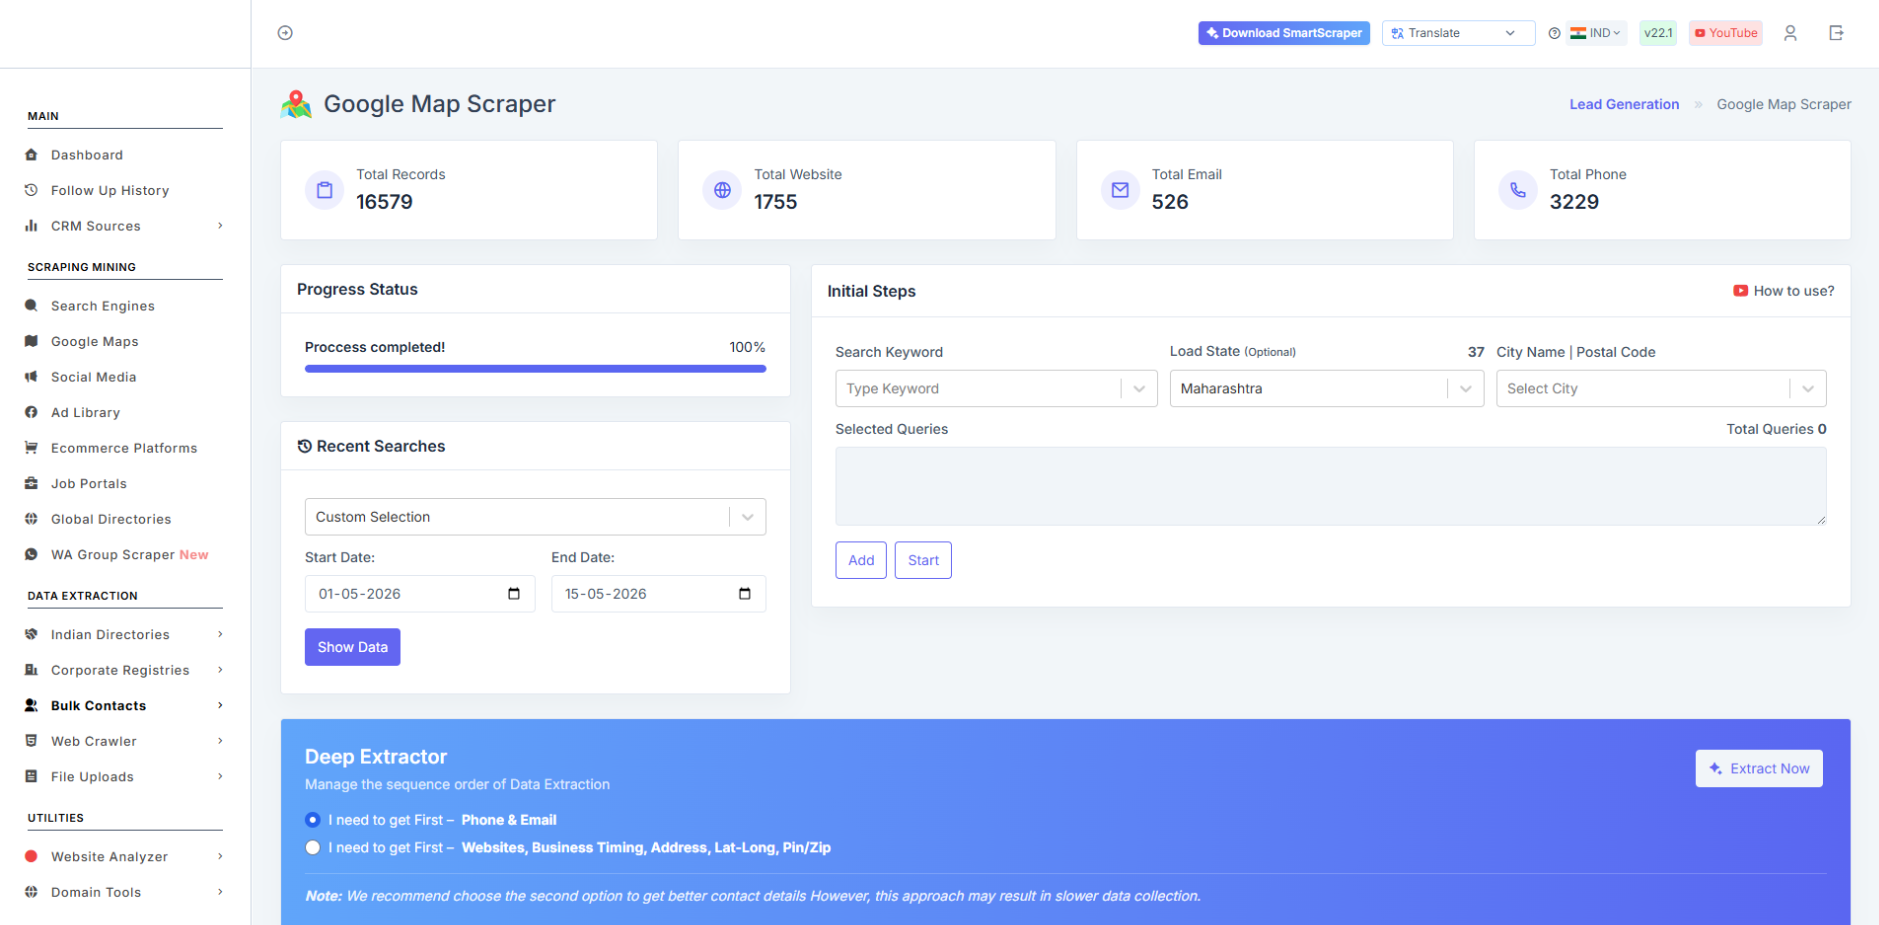Open the IND country selector

[x=1595, y=33]
